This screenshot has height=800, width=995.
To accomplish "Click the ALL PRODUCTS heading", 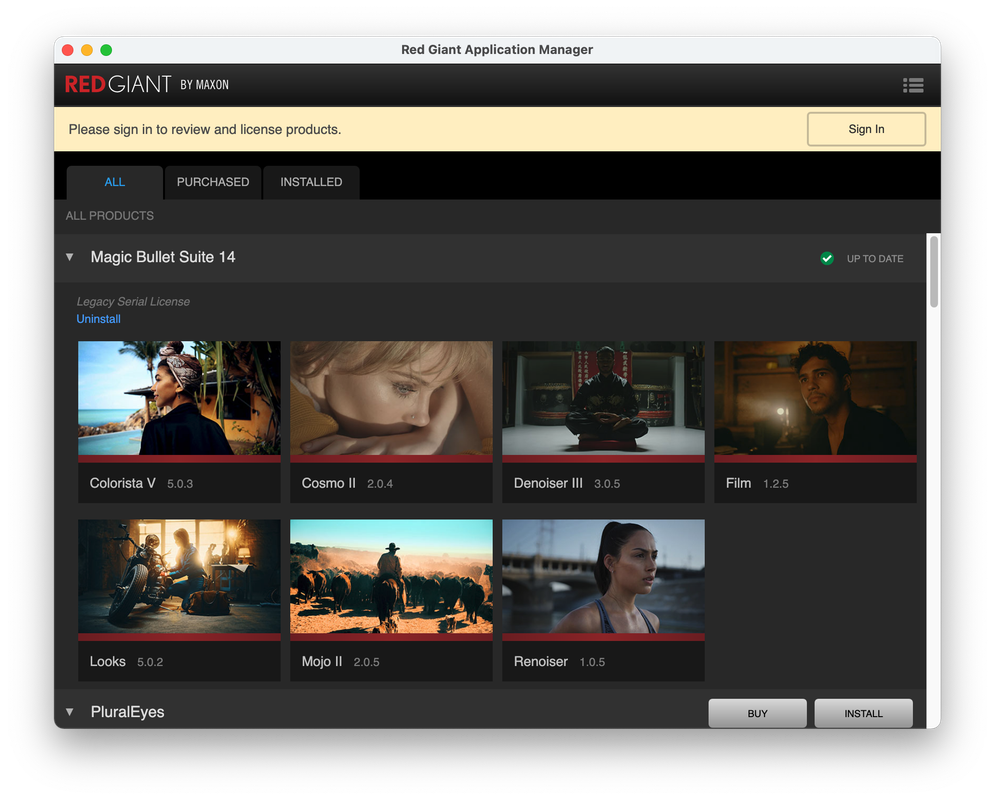I will tap(110, 216).
